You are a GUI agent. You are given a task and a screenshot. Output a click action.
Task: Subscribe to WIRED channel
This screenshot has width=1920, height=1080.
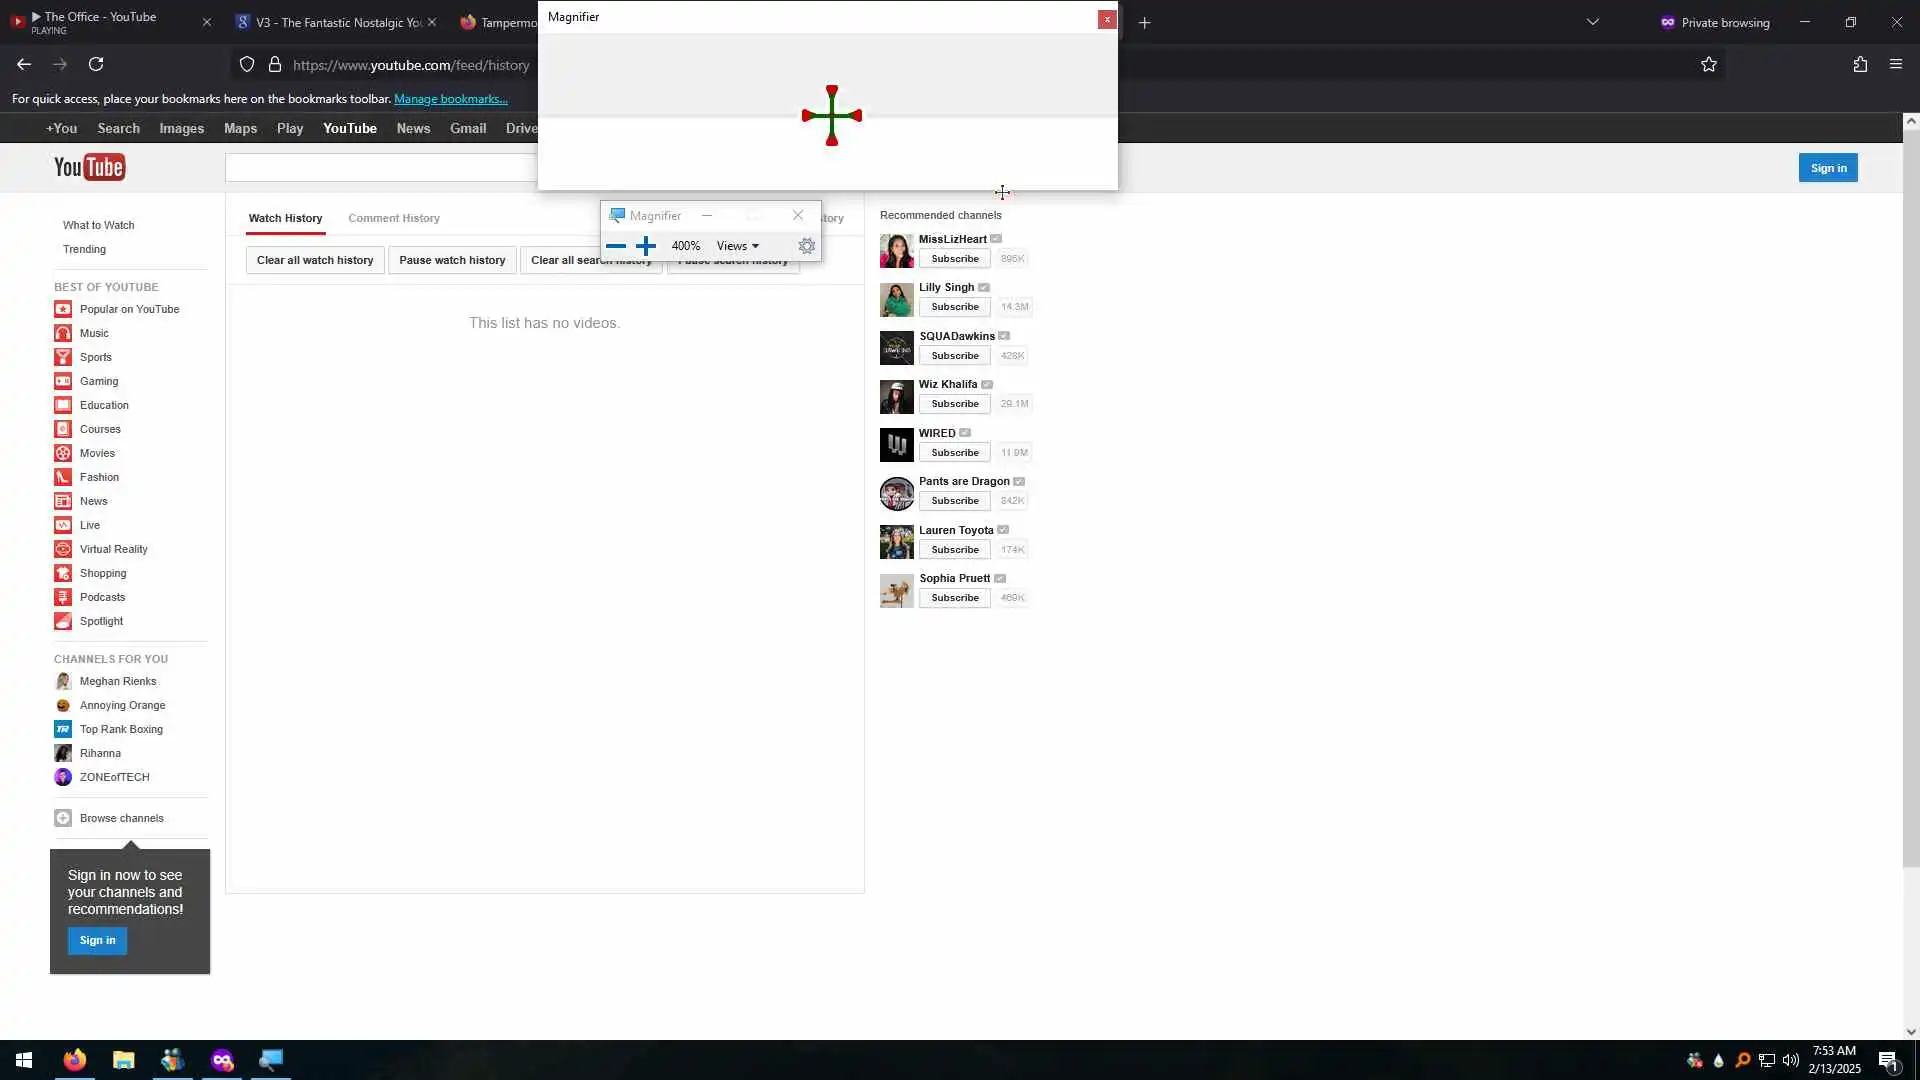(x=954, y=453)
